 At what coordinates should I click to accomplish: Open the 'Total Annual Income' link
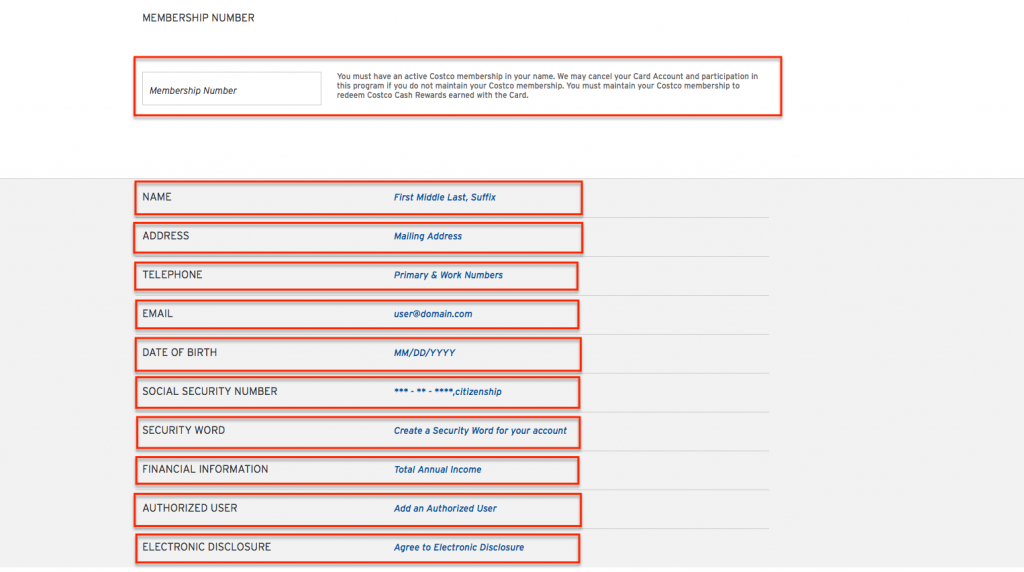pyautogui.click(x=437, y=470)
